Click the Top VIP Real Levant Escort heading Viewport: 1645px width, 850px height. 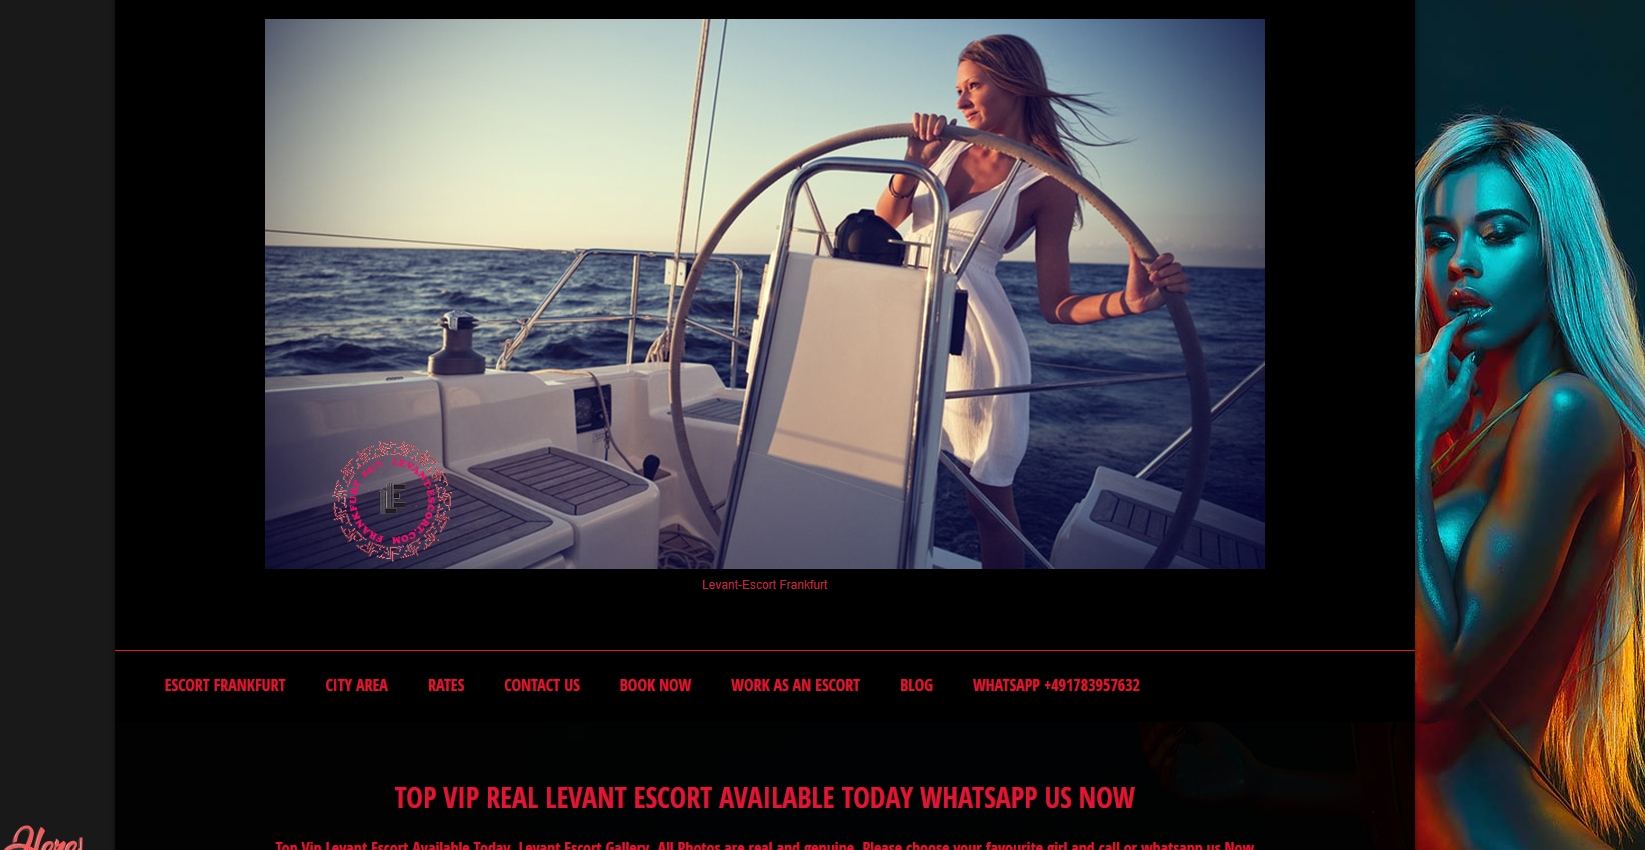point(764,797)
